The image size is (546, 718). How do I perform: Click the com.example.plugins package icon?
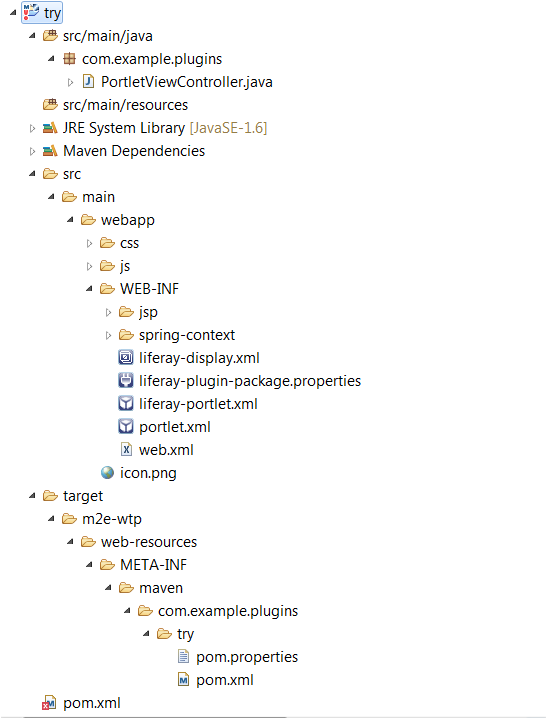coord(69,59)
